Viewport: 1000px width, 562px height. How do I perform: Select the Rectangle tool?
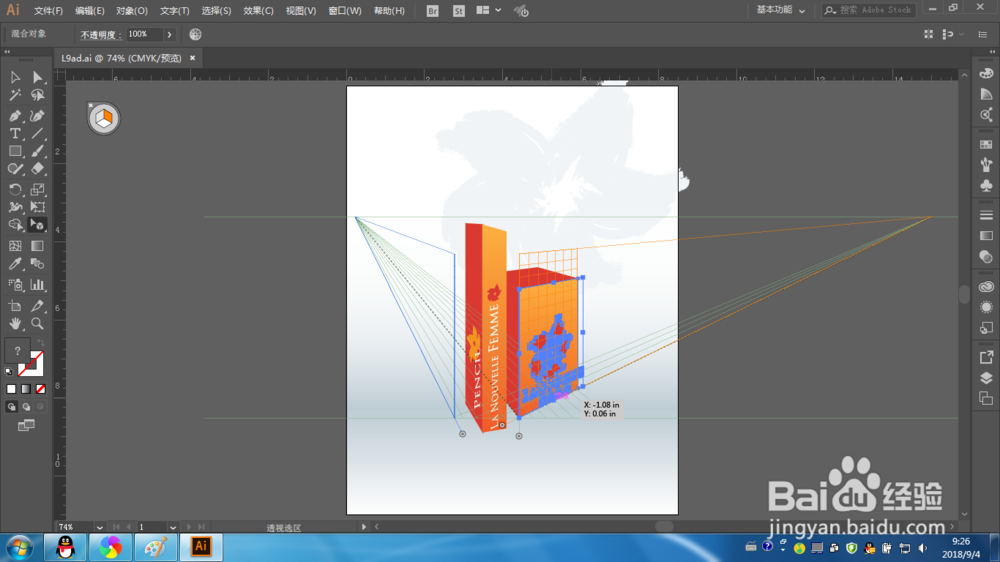pos(15,151)
